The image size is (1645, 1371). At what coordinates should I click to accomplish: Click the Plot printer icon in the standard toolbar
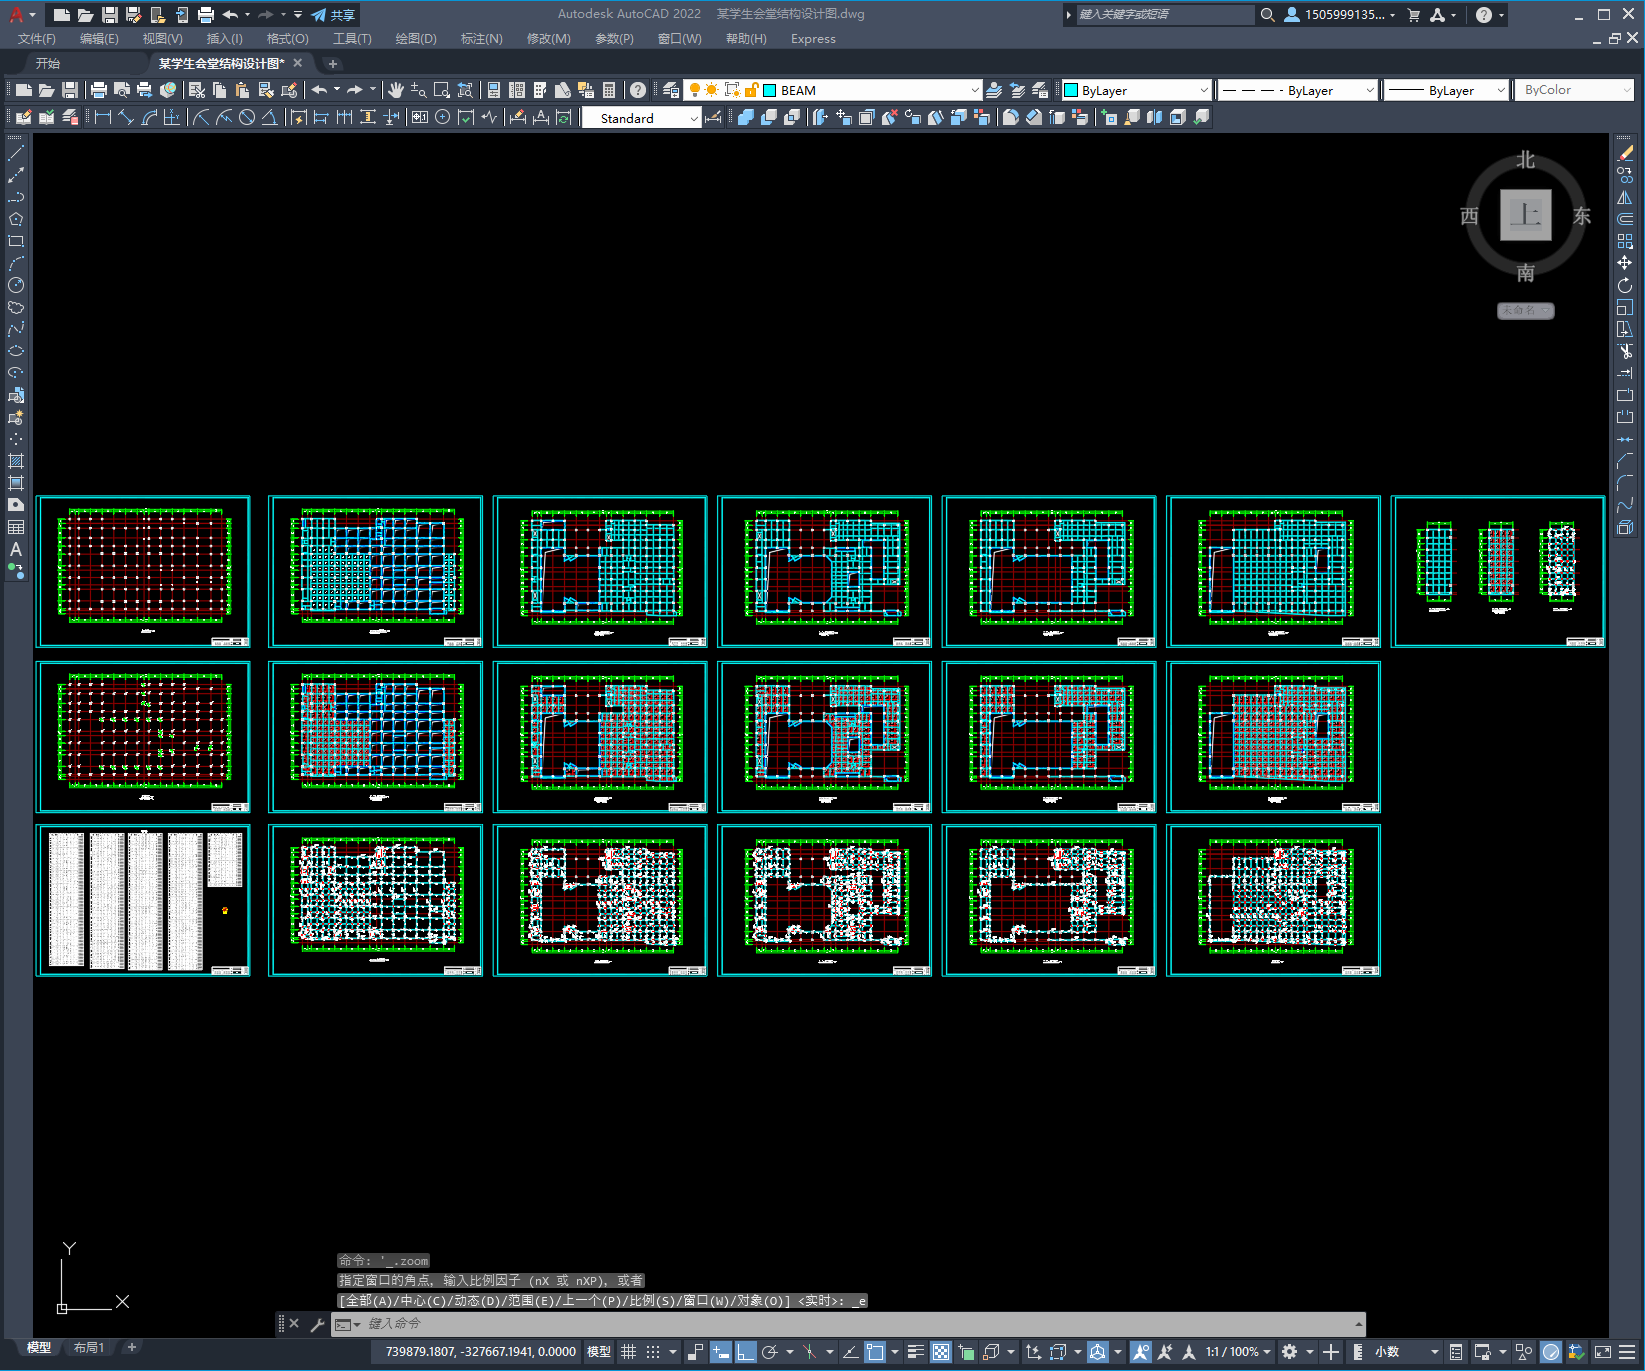(x=99, y=90)
